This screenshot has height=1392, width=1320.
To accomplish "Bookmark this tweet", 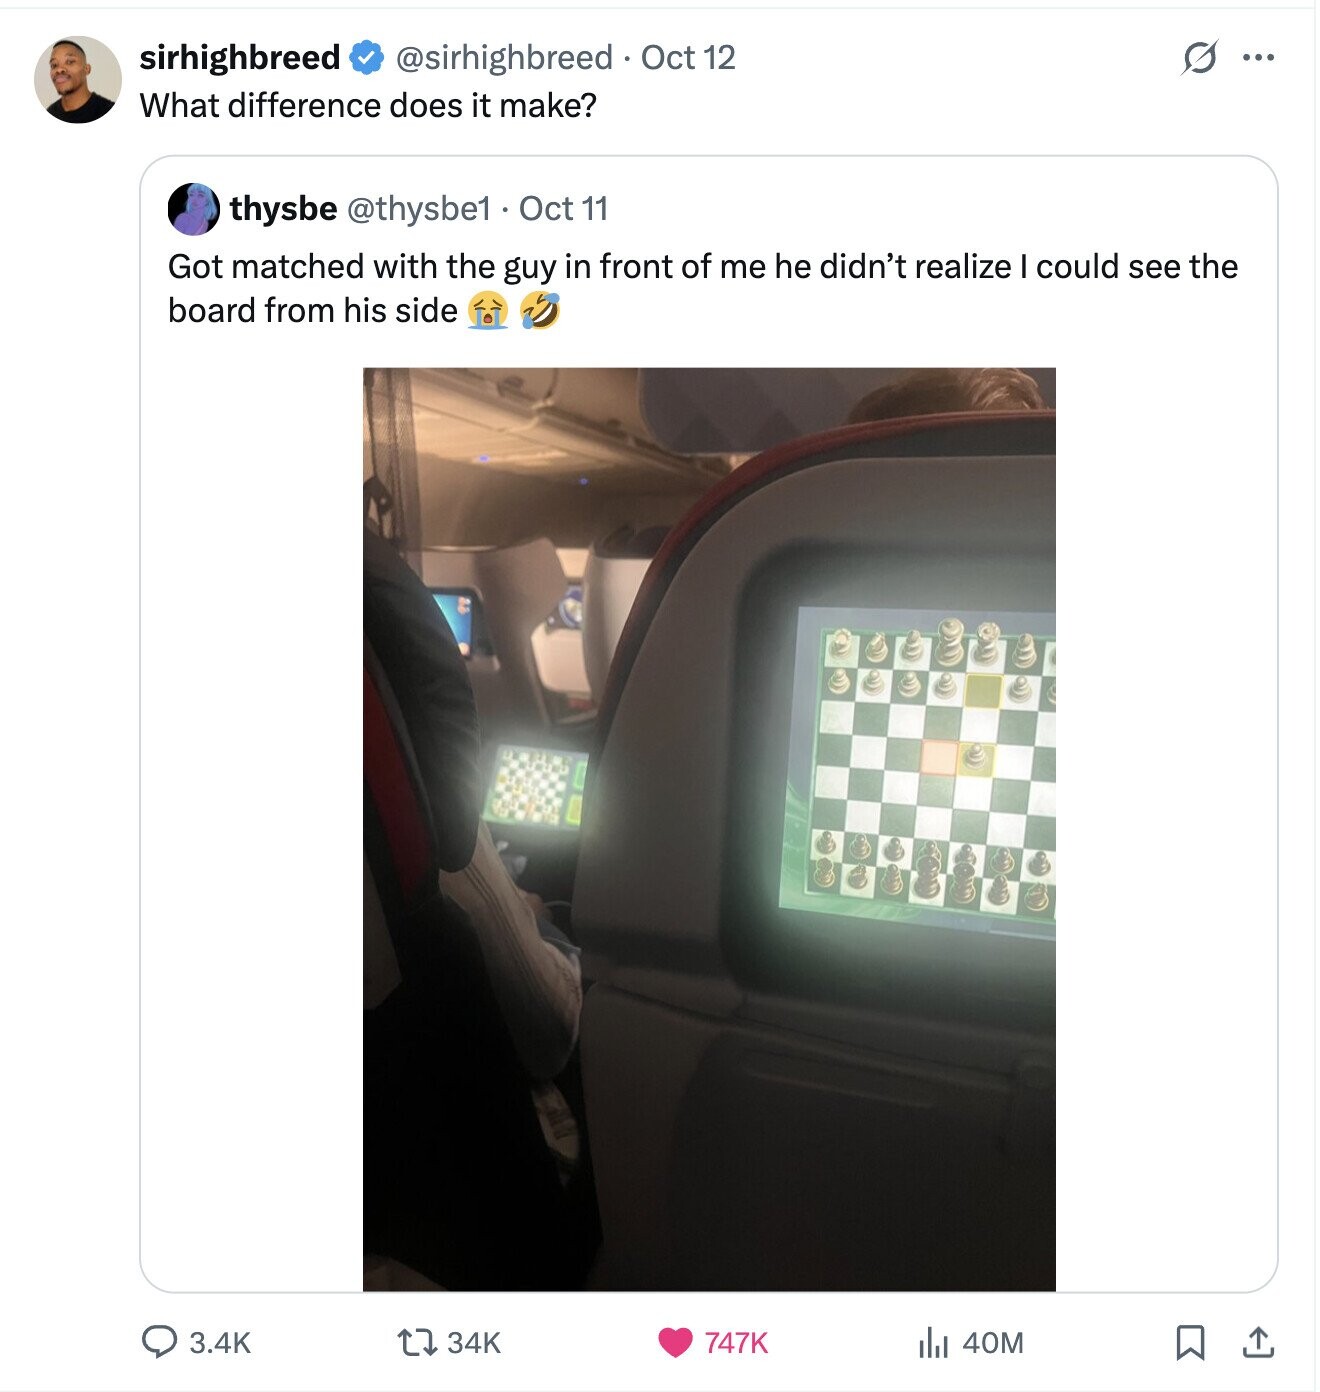I will click(x=1189, y=1342).
